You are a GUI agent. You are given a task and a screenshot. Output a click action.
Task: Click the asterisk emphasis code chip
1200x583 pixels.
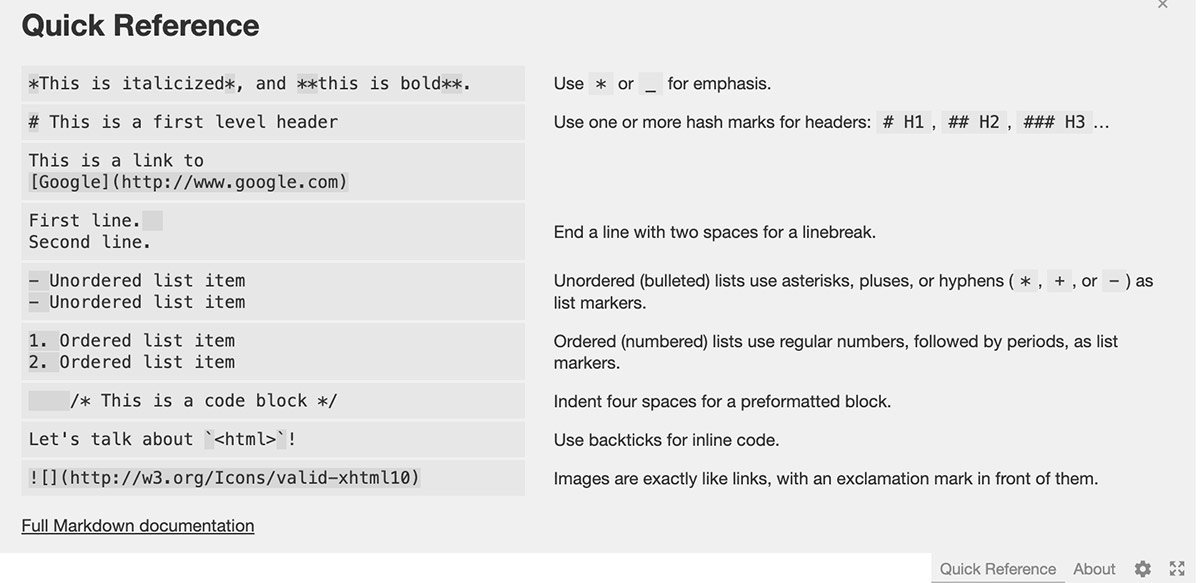click(600, 84)
